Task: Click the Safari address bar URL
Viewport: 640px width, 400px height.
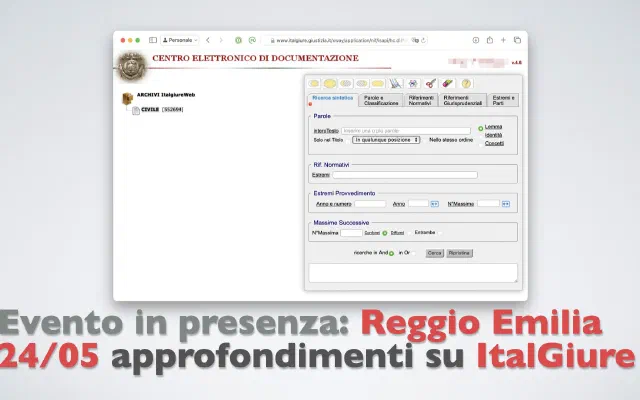Action: tap(340, 40)
